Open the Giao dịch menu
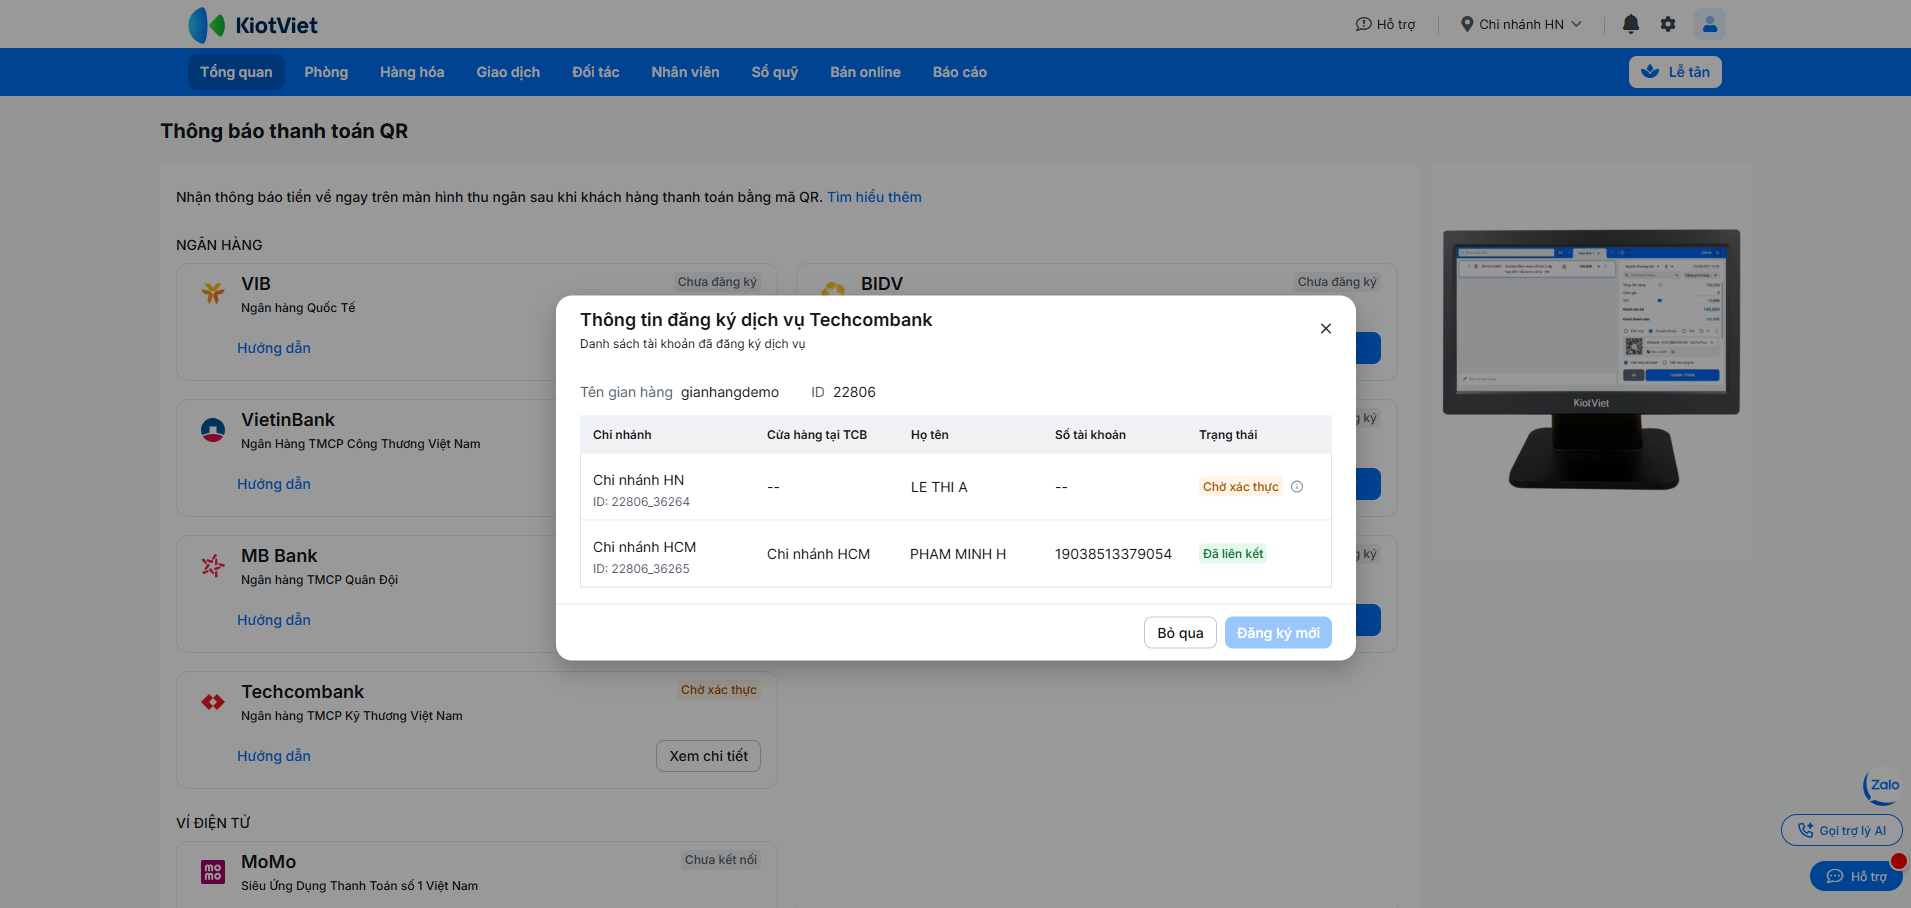This screenshot has width=1911, height=908. (x=508, y=72)
